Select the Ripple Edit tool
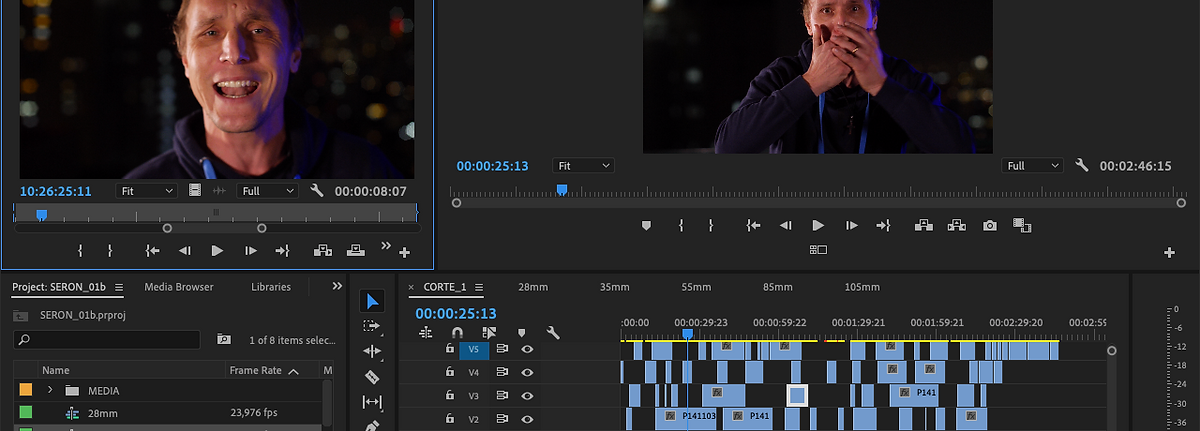This screenshot has height=431, width=1200. tap(372, 351)
